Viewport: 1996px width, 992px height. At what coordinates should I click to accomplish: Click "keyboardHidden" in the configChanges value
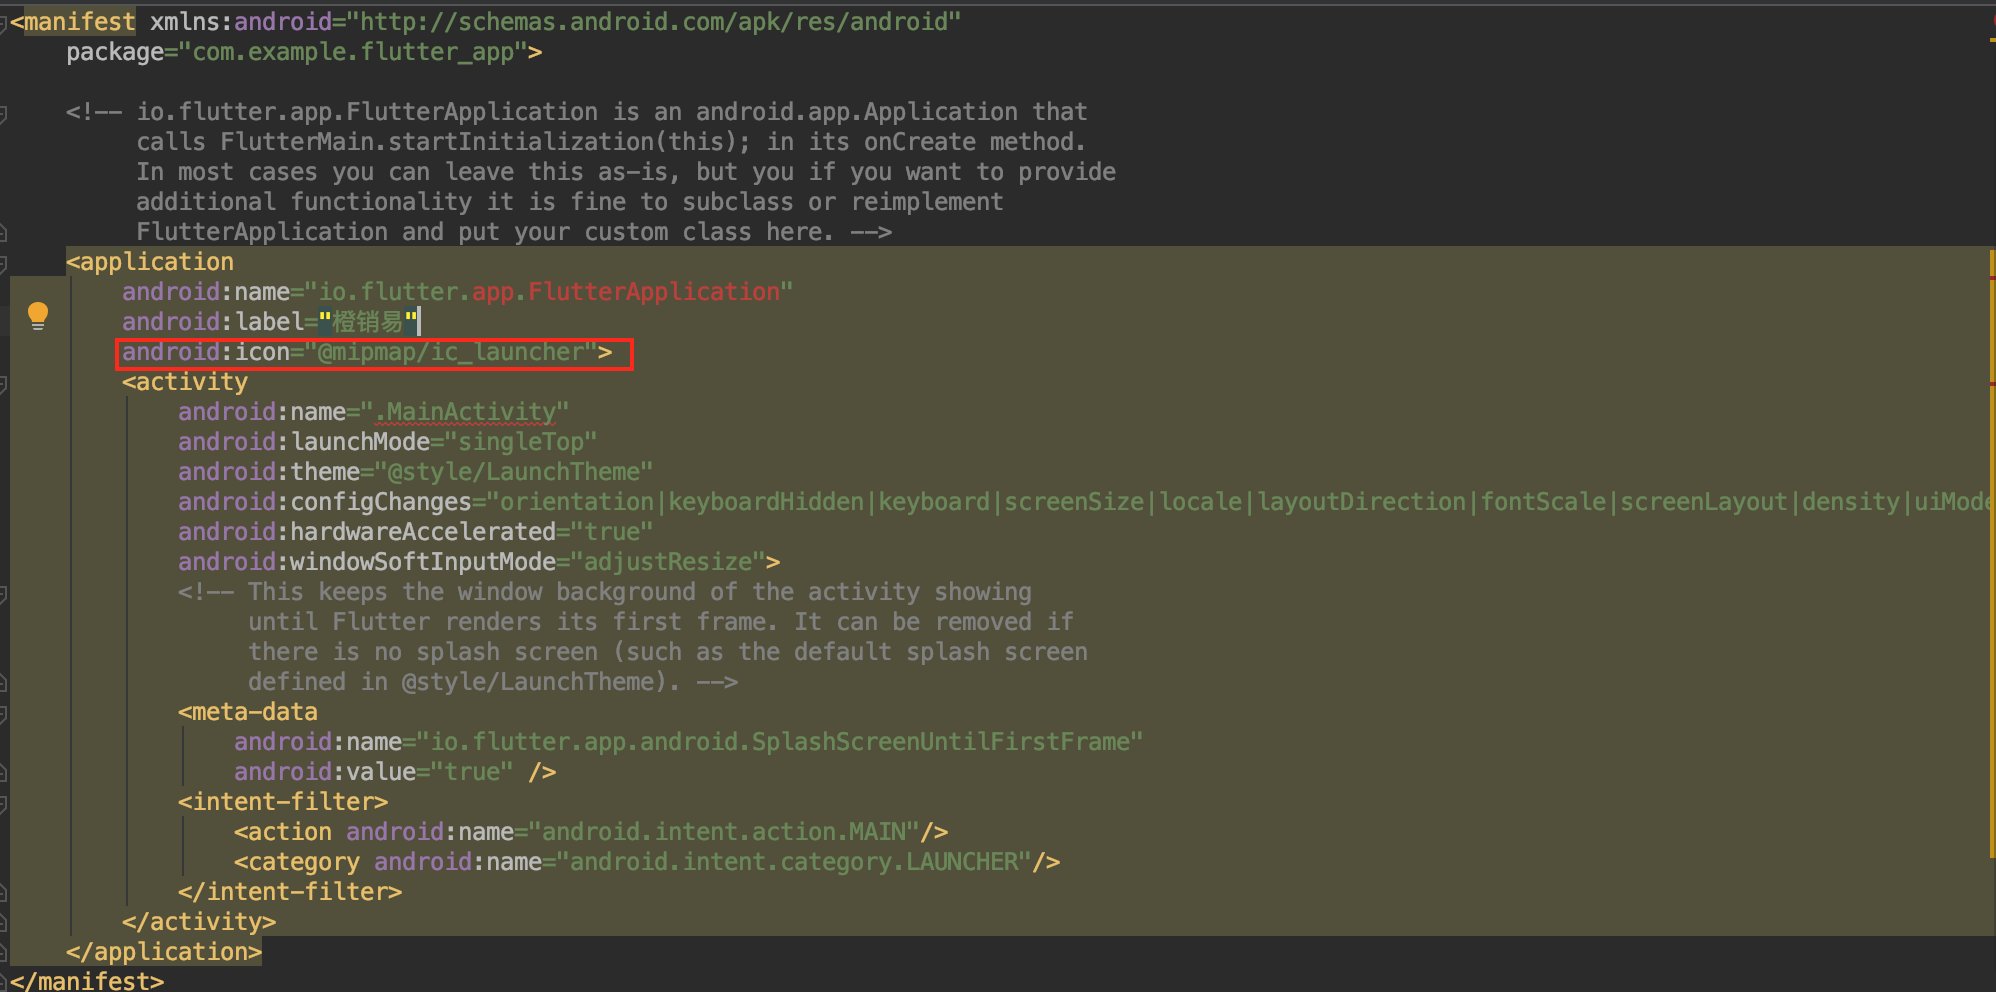click(766, 502)
